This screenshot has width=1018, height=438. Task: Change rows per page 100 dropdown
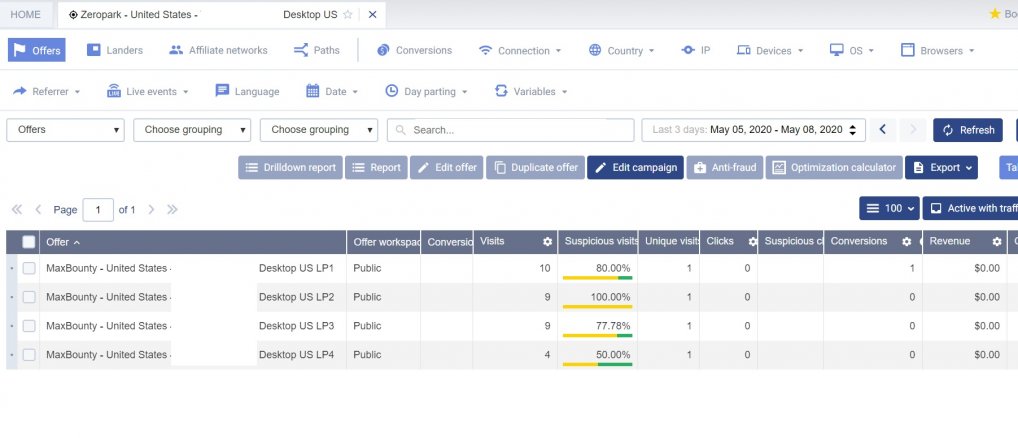(x=889, y=208)
